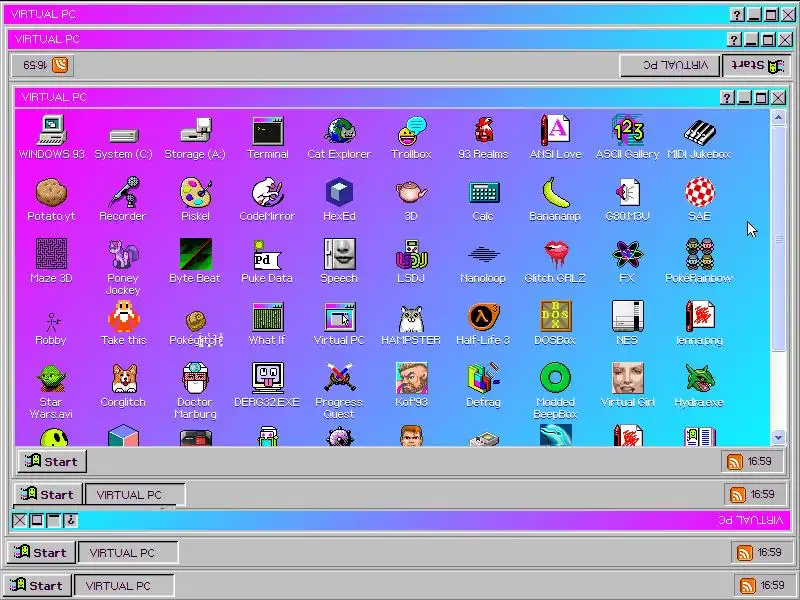Click the 16:59 clock in innermost taskbar

[x=759, y=461]
